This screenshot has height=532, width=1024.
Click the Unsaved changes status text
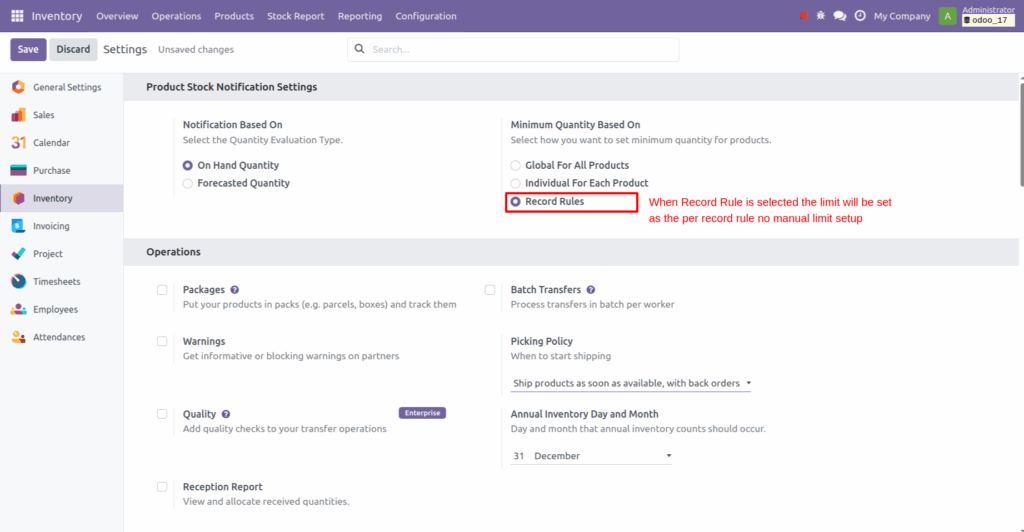(x=196, y=50)
